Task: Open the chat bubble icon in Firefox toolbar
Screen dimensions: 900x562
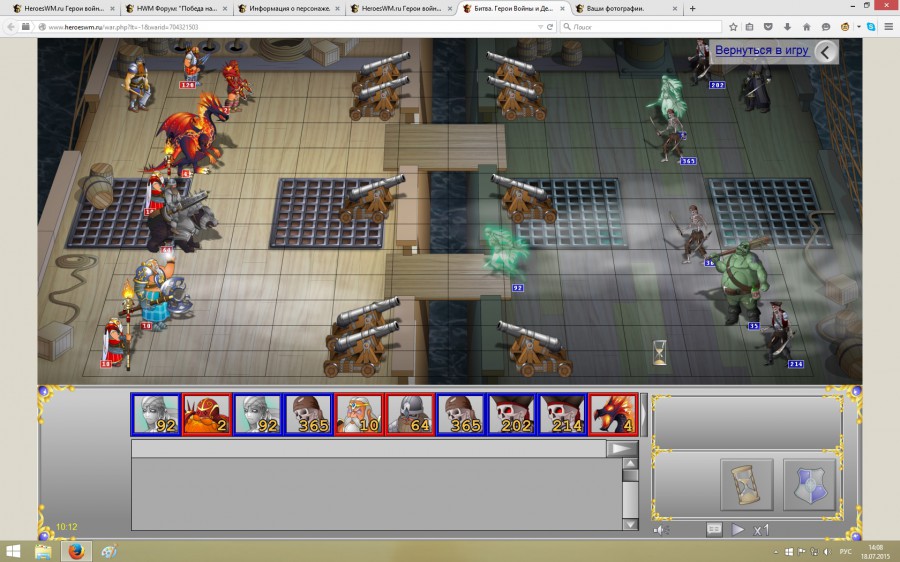Action: (x=826, y=26)
